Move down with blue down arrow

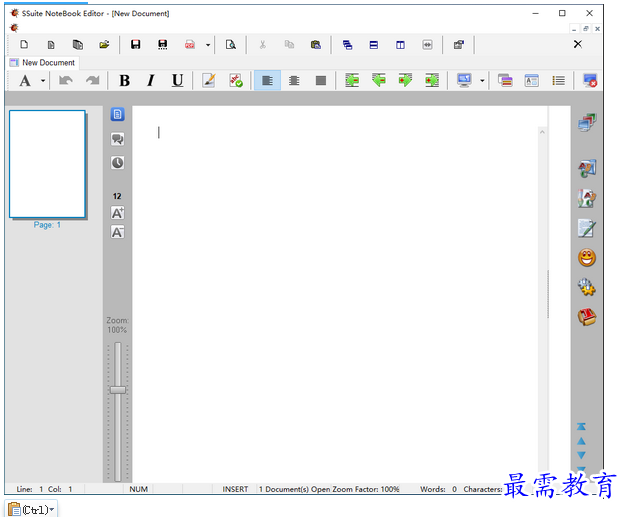coord(581,455)
